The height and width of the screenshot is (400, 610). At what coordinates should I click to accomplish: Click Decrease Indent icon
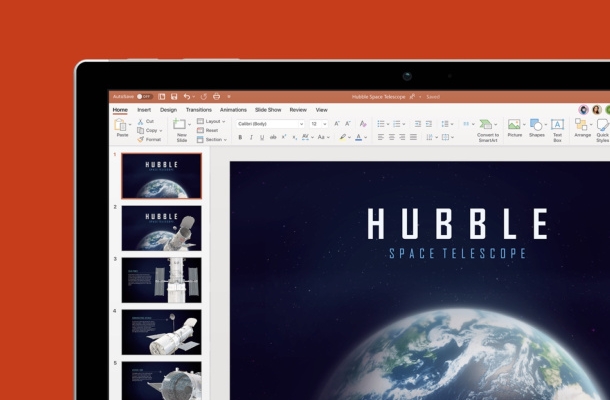pos(417,124)
